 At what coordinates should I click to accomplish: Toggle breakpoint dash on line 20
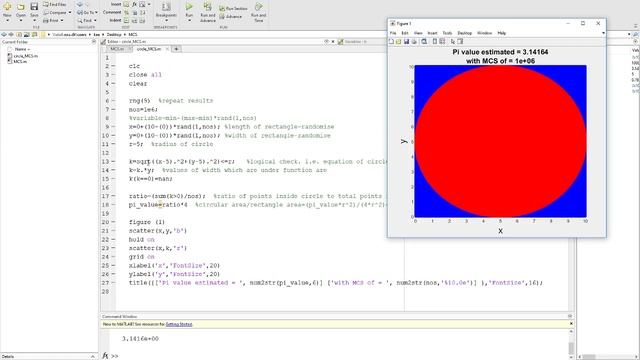pyautogui.click(x=113, y=222)
